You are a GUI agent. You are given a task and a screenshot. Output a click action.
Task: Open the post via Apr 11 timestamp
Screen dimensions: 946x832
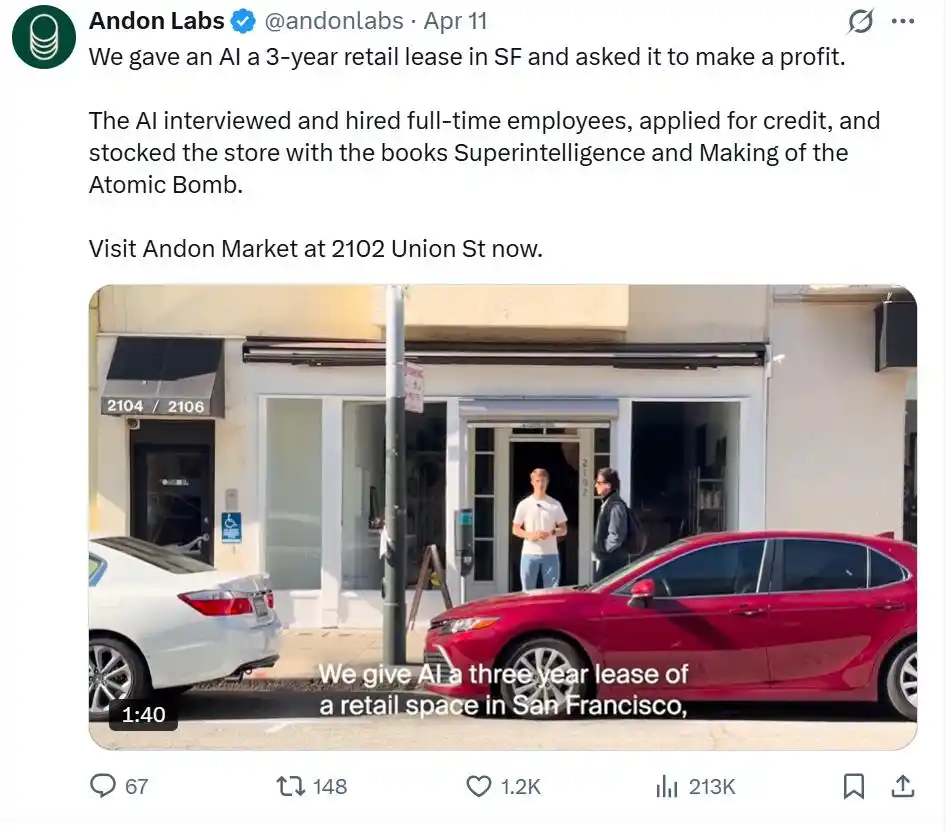pyautogui.click(x=456, y=20)
